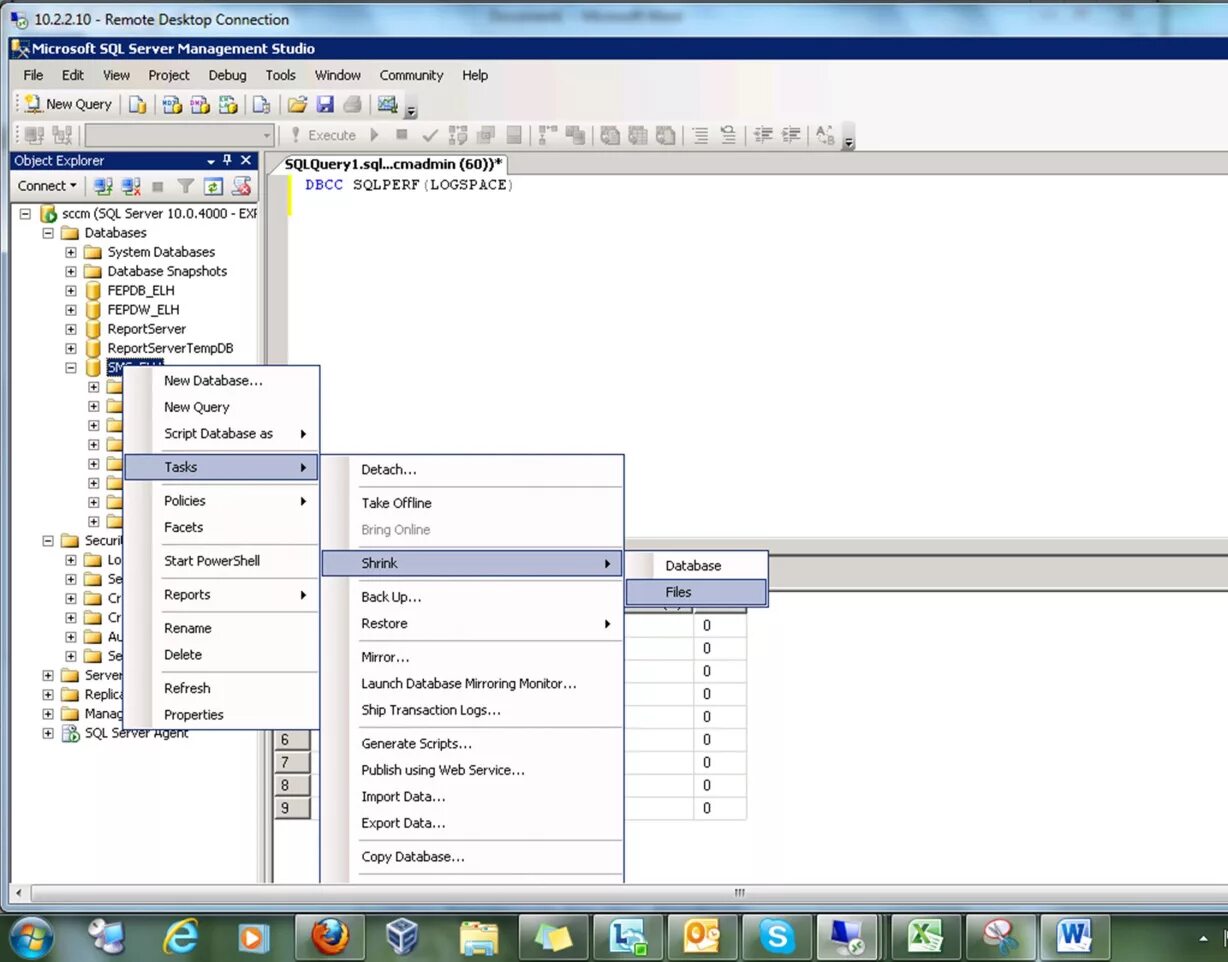Expand the FEPDB_ELH database node

(x=71, y=291)
